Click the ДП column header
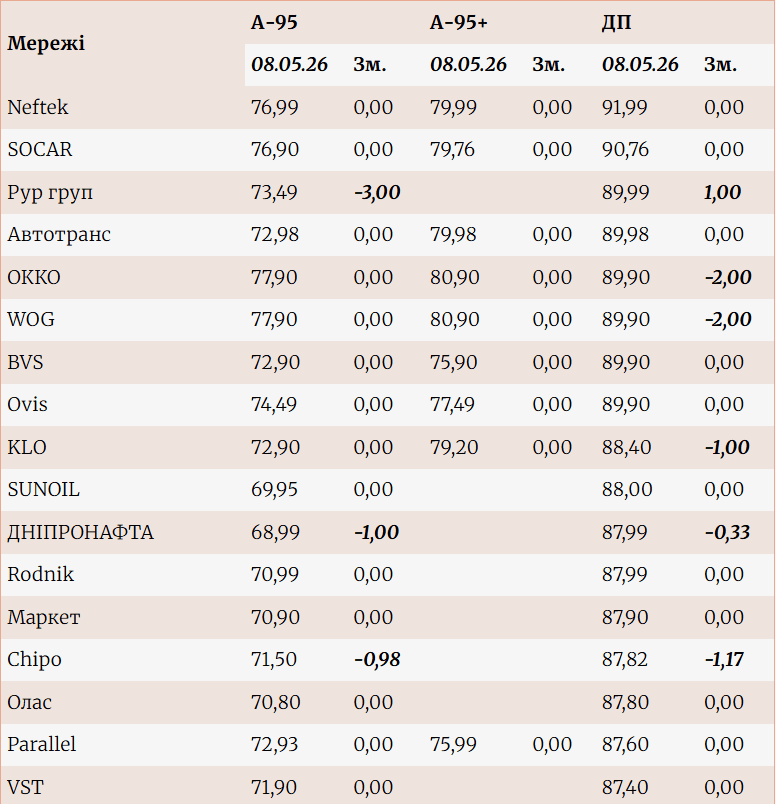This screenshot has width=776, height=804. pyautogui.click(x=616, y=23)
